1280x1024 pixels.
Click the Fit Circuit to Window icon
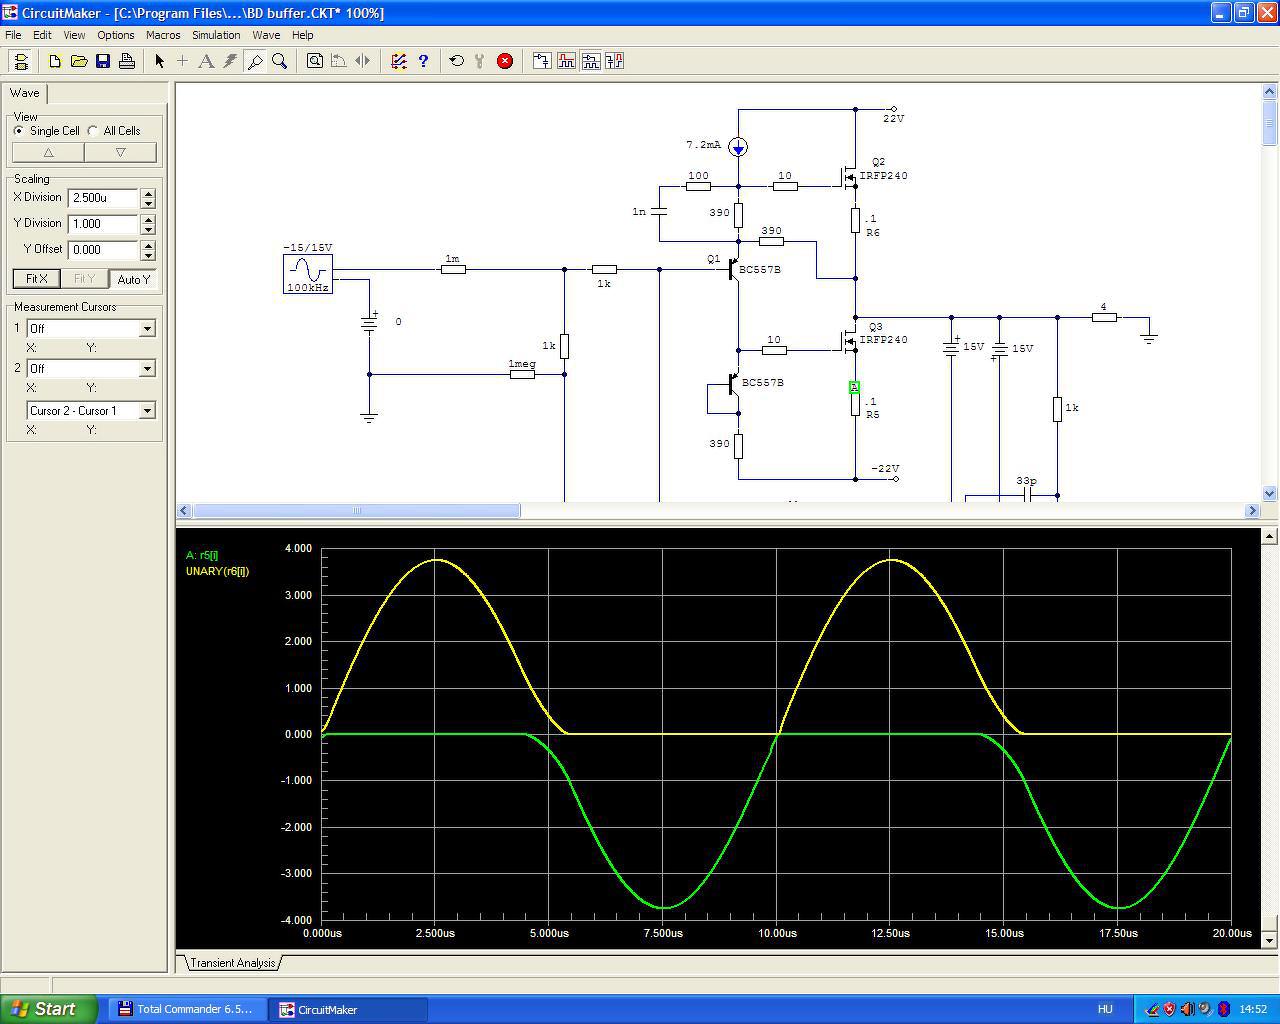tap(315, 61)
